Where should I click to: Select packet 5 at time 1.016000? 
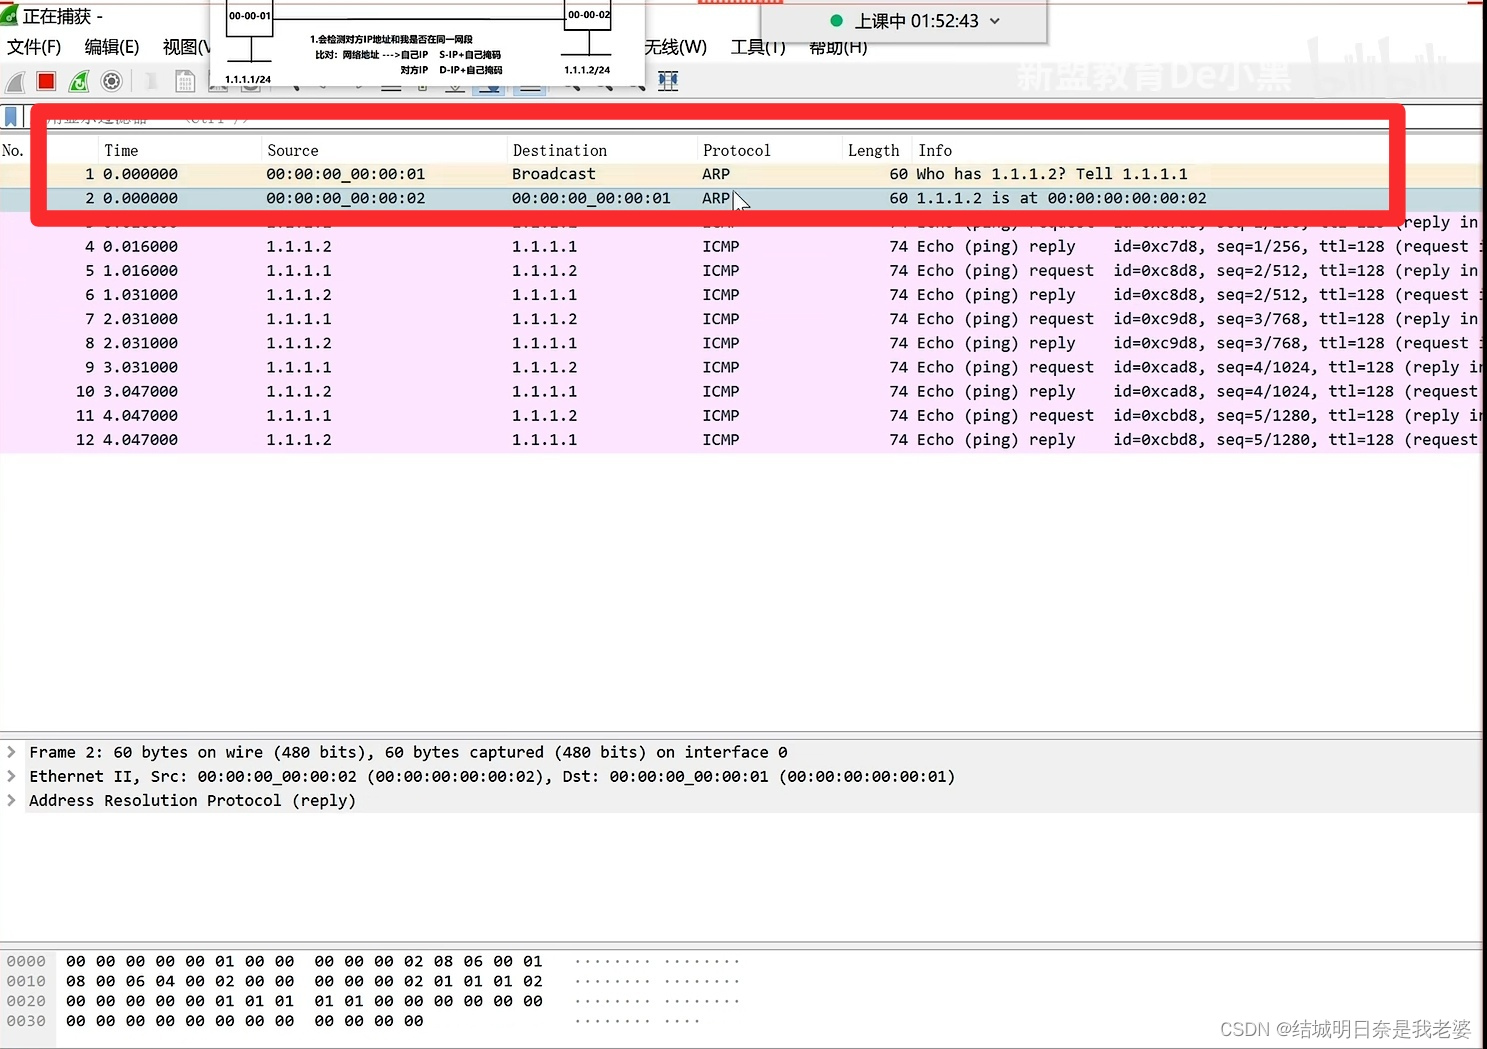741,270
